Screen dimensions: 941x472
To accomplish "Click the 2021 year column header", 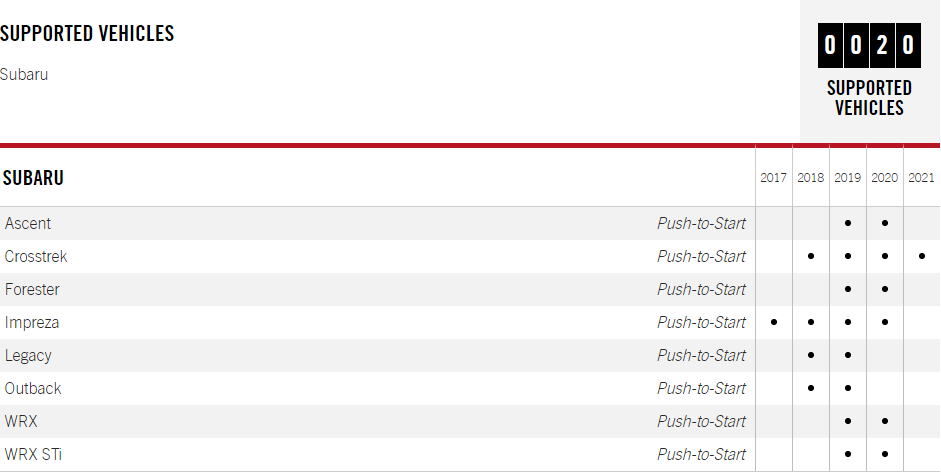I will [921, 178].
